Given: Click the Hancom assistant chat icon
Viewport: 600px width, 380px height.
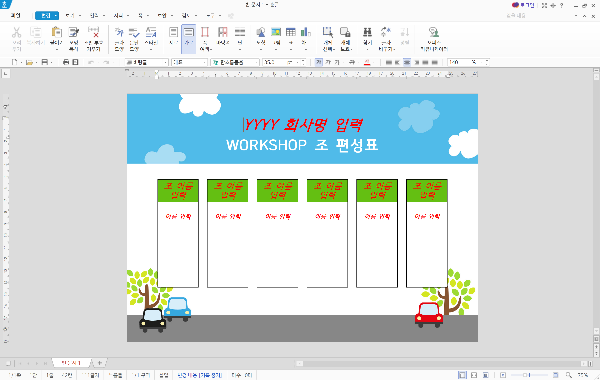Looking at the screenshot, I should tap(434, 33).
